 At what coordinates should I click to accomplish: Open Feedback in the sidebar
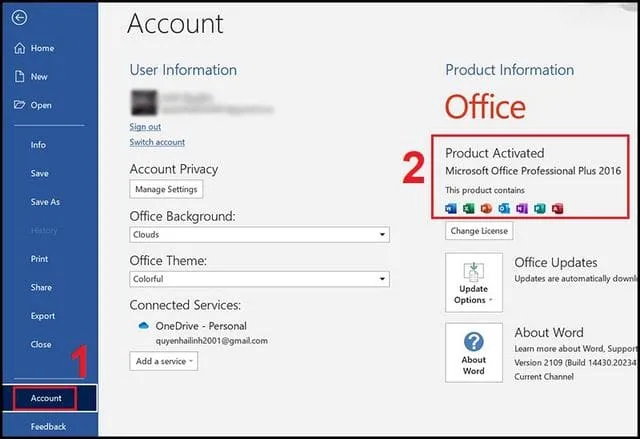click(x=48, y=427)
